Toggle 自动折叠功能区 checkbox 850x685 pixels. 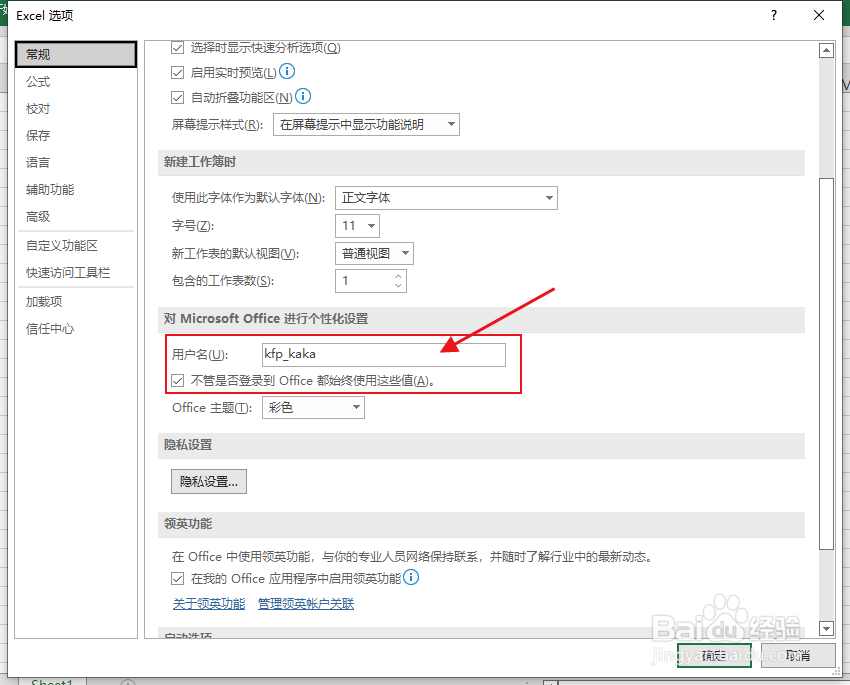(177, 98)
